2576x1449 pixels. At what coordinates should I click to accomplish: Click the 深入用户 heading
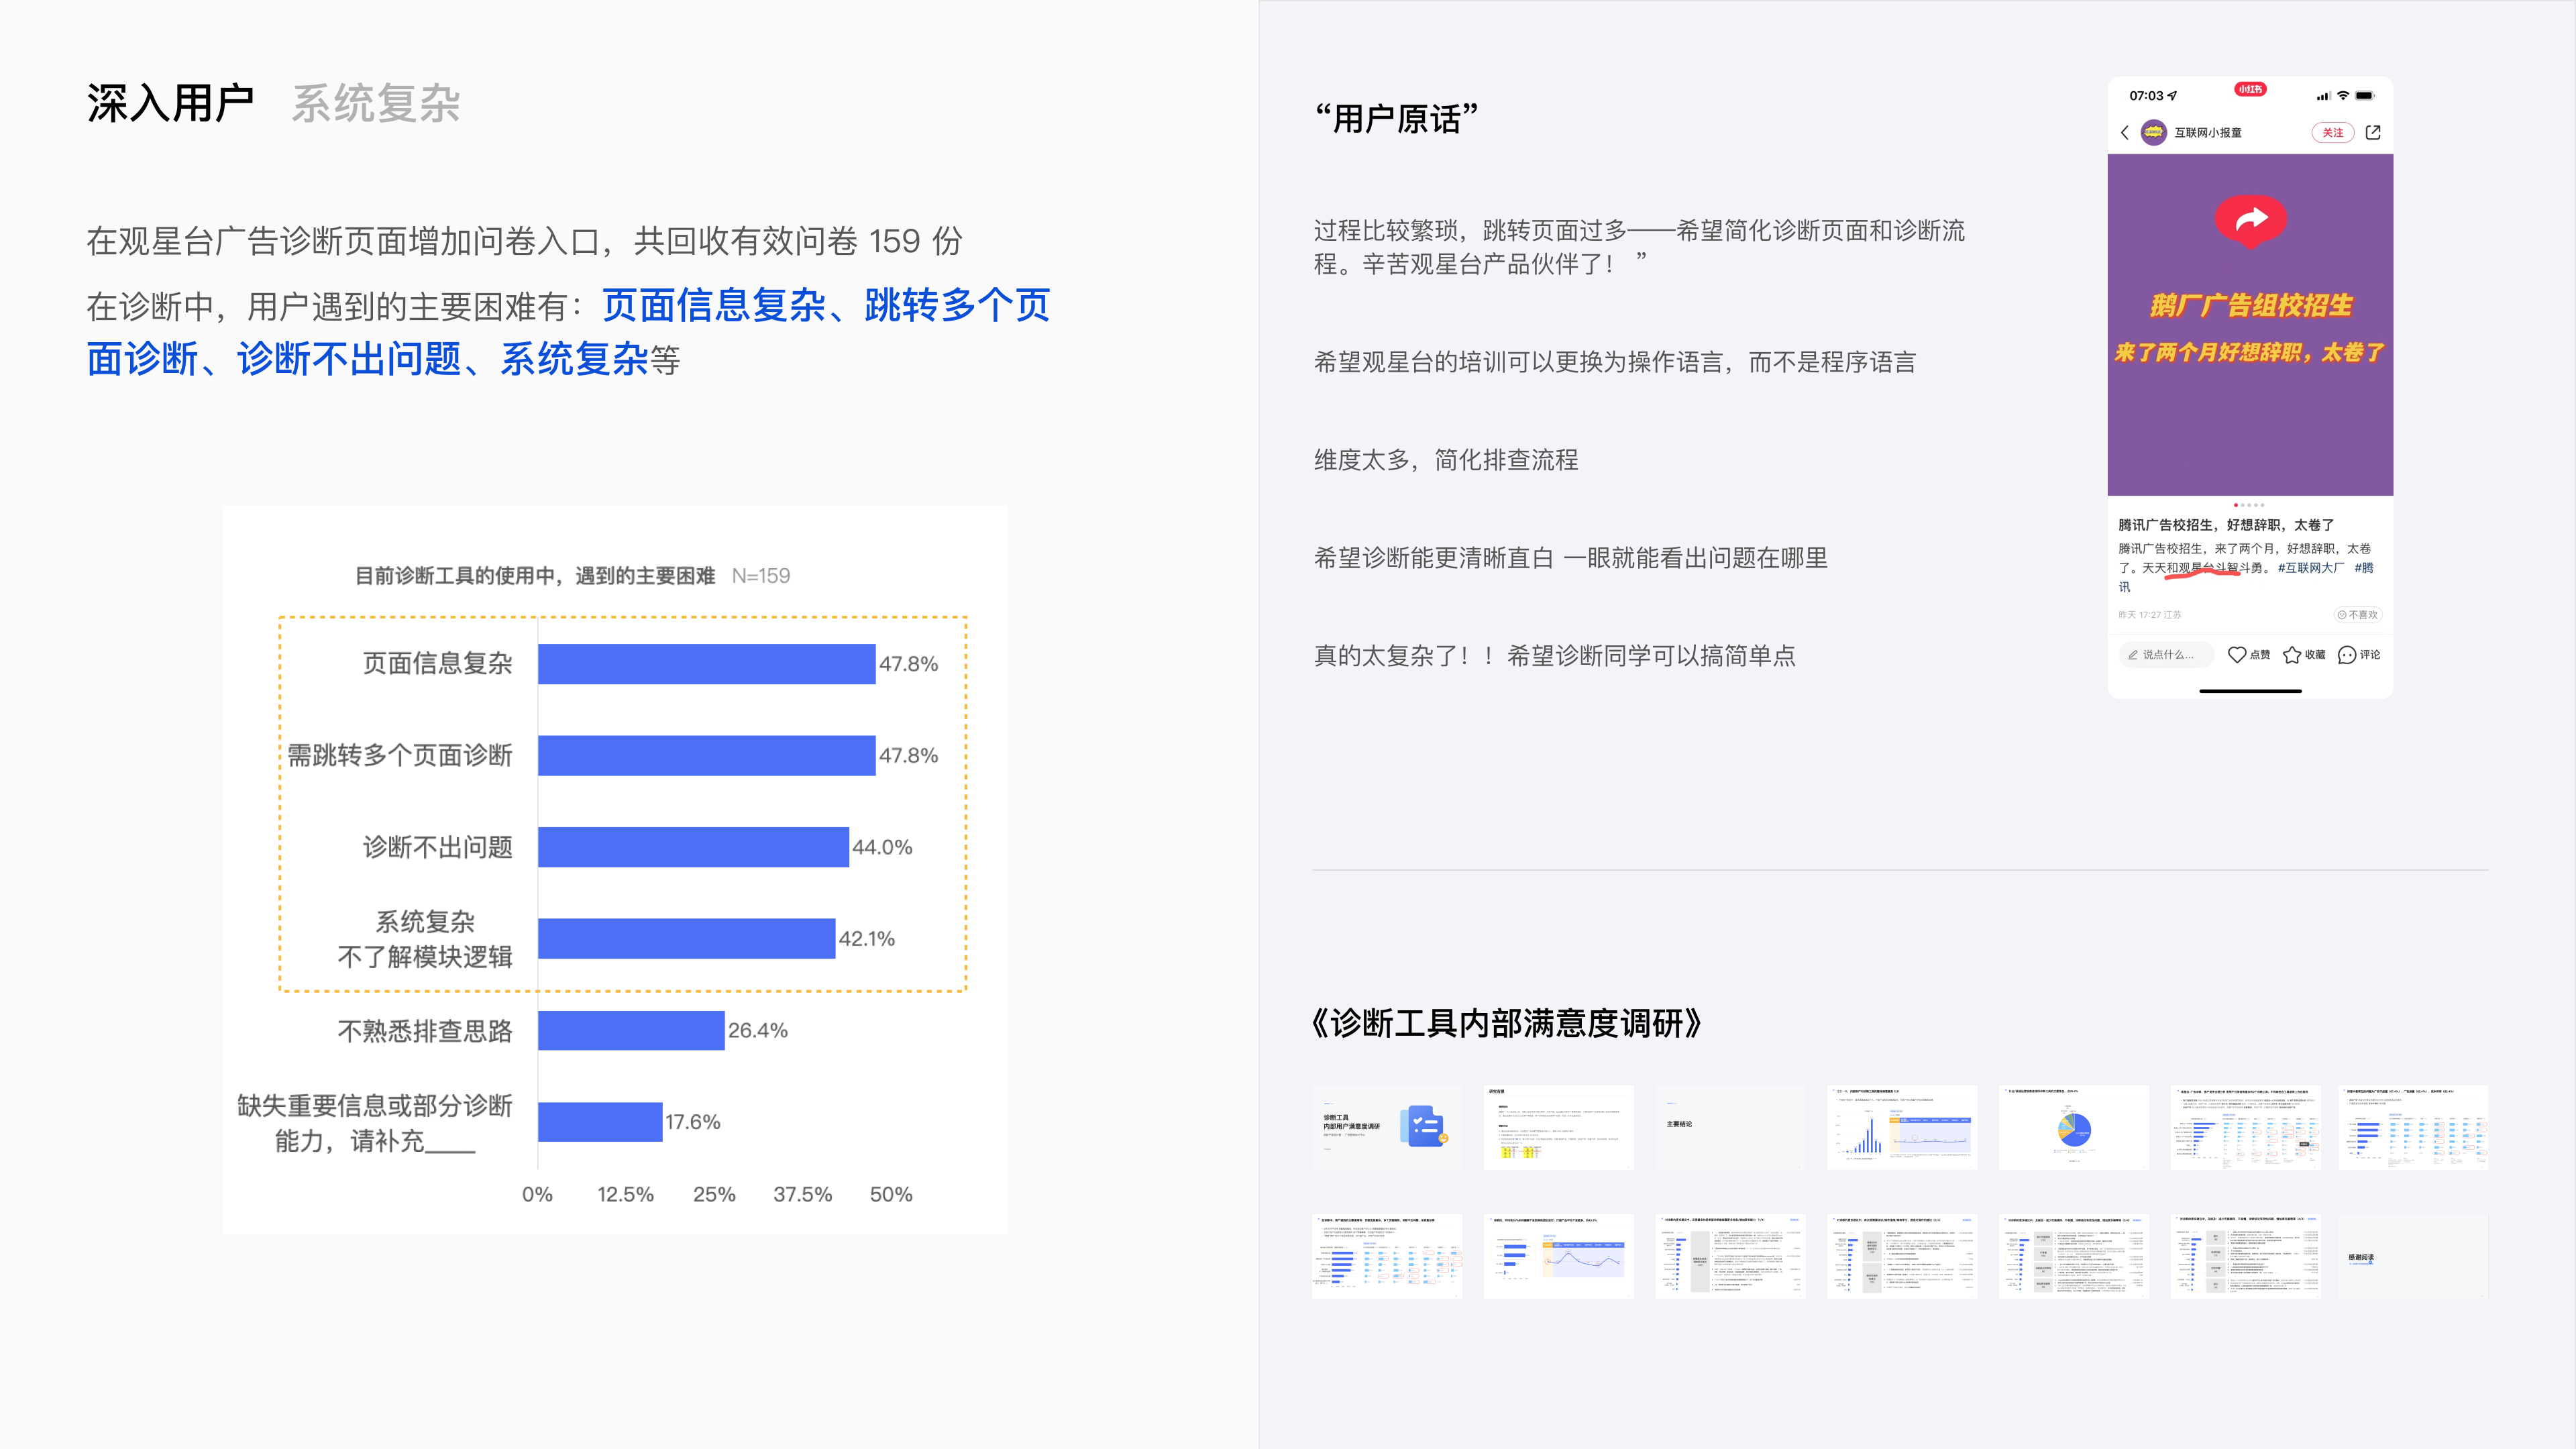point(170,103)
